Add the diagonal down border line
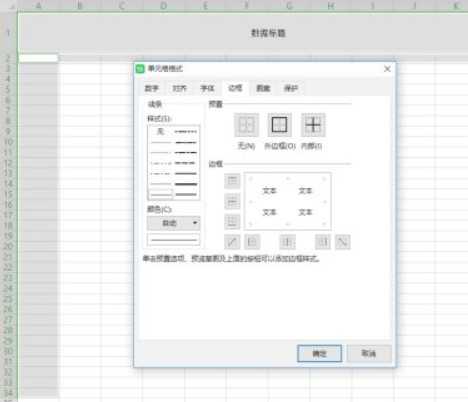 pos(343,242)
